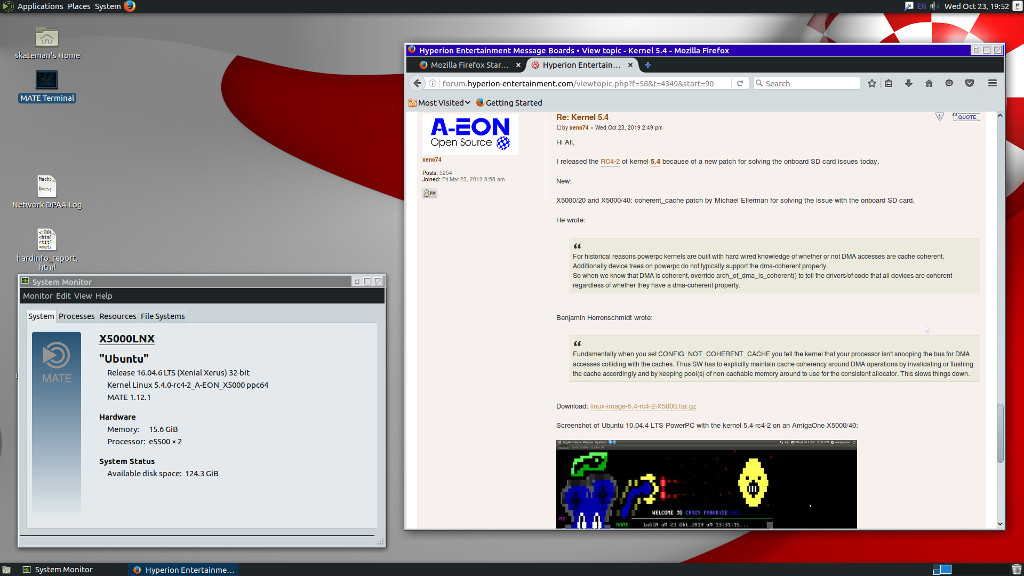Open trash icon in bottom panel
1024x576 pixels.
(x=1016, y=569)
